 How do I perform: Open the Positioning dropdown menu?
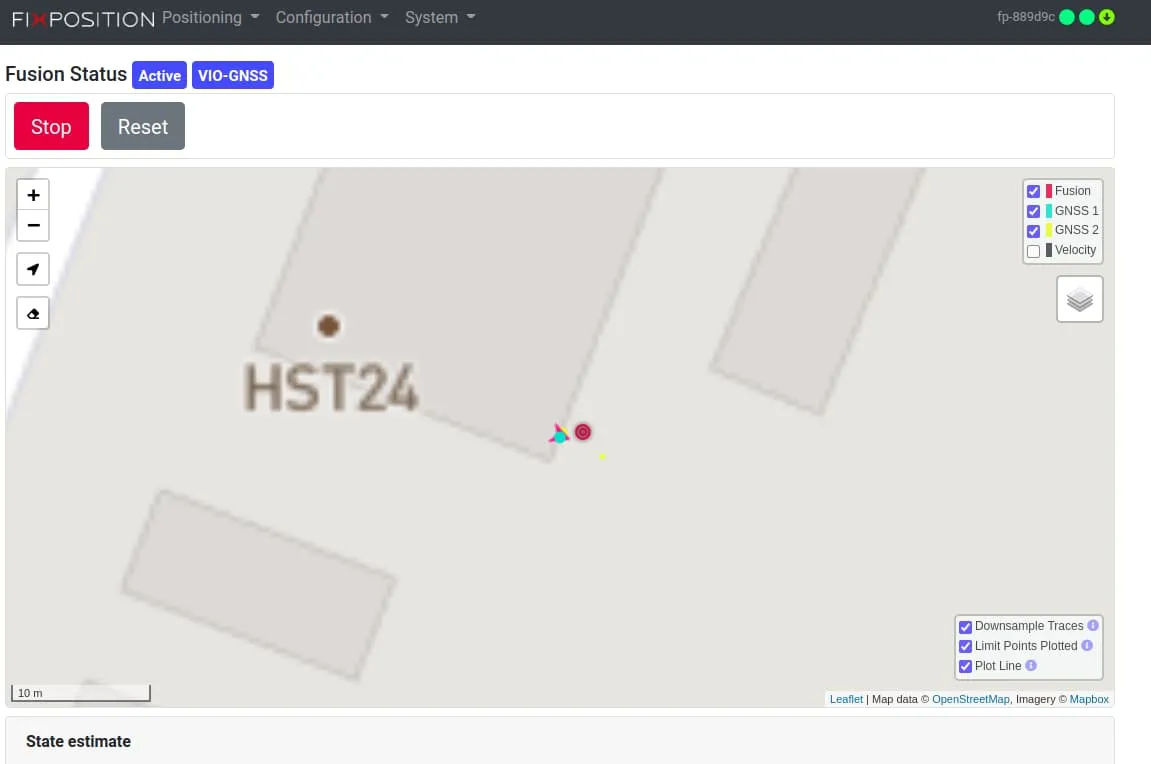pos(210,17)
